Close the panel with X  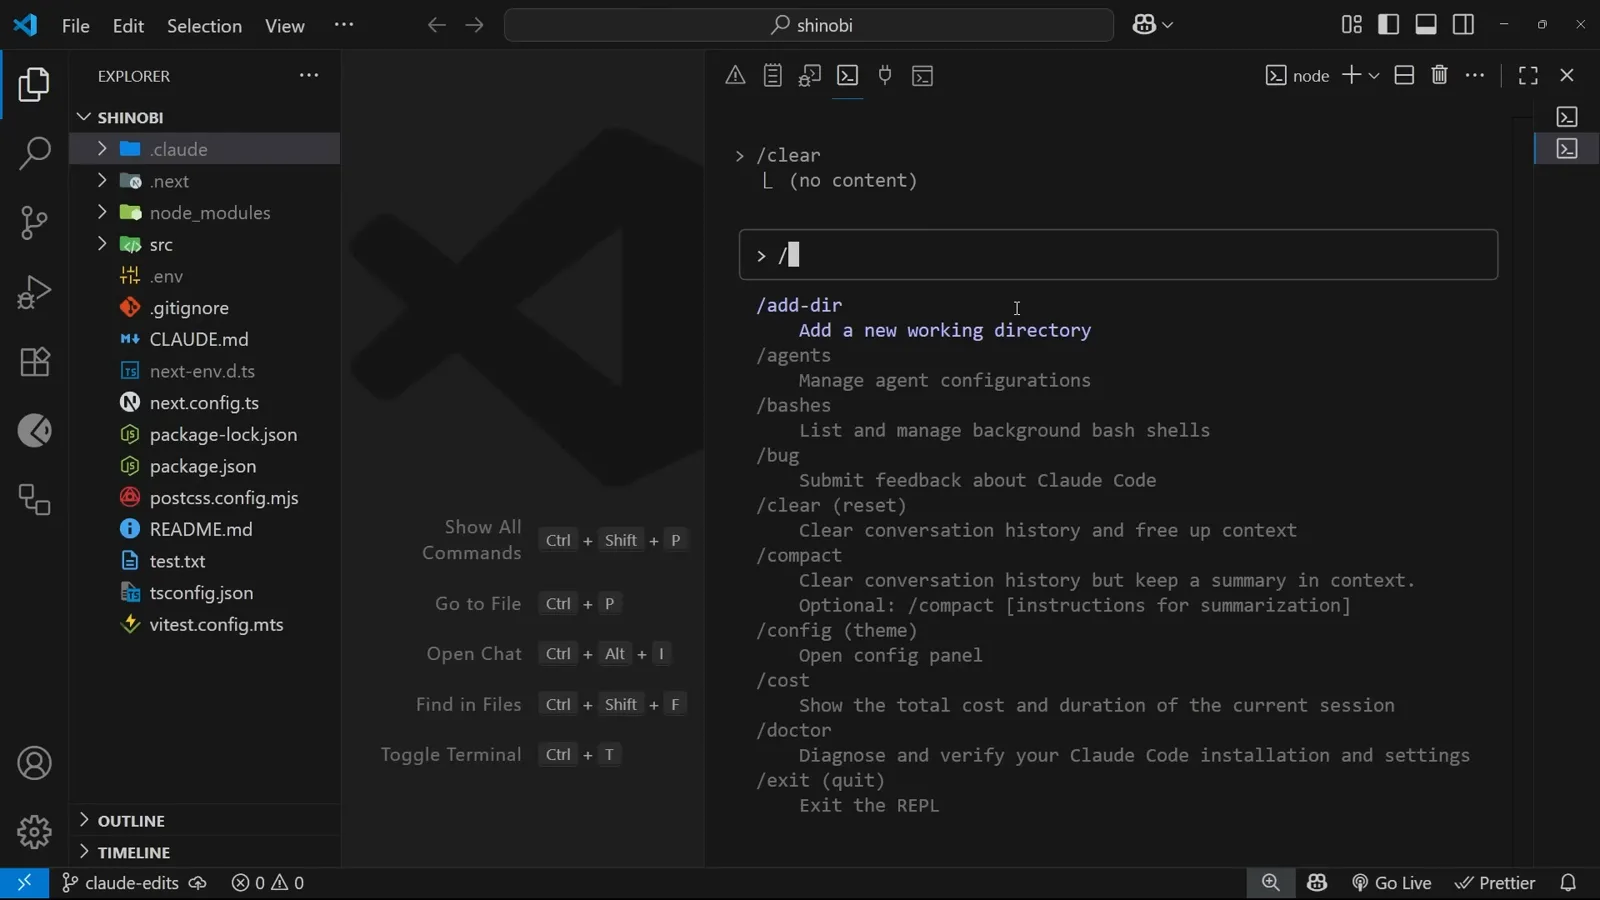1567,75
